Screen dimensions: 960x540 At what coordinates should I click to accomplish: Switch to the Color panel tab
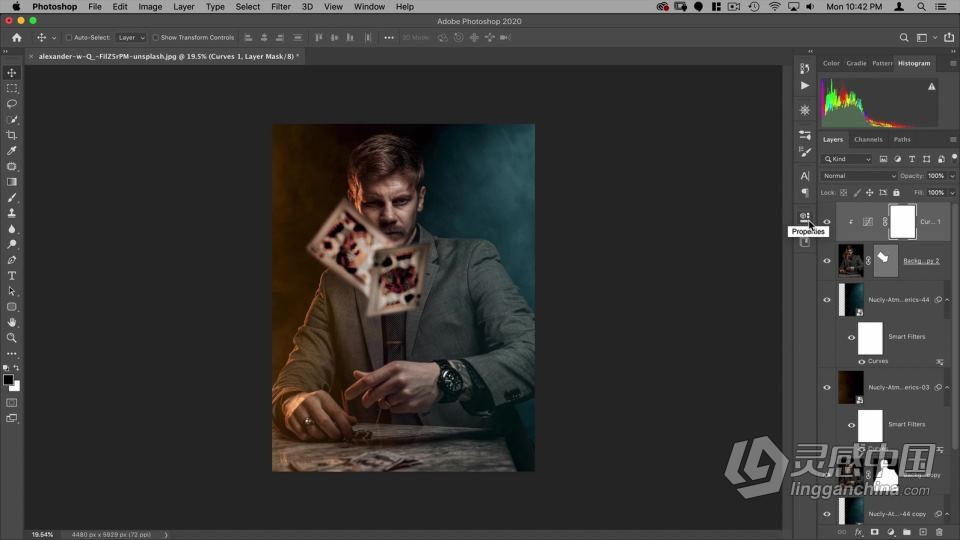point(831,63)
